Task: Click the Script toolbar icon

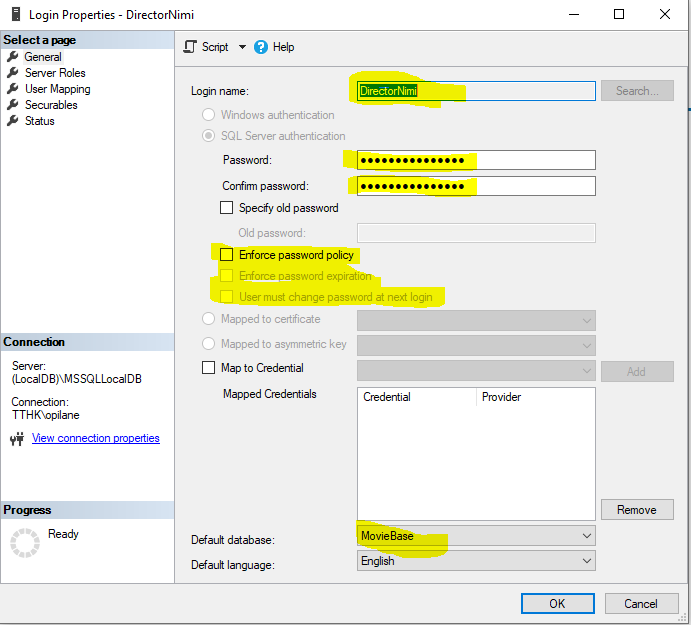Action: point(190,47)
